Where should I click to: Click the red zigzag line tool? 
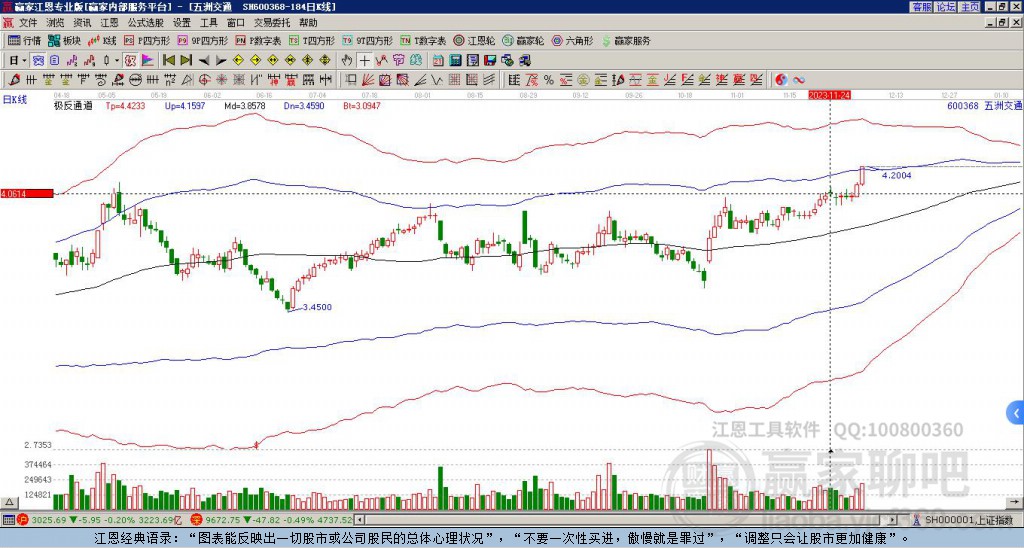(x=381, y=61)
